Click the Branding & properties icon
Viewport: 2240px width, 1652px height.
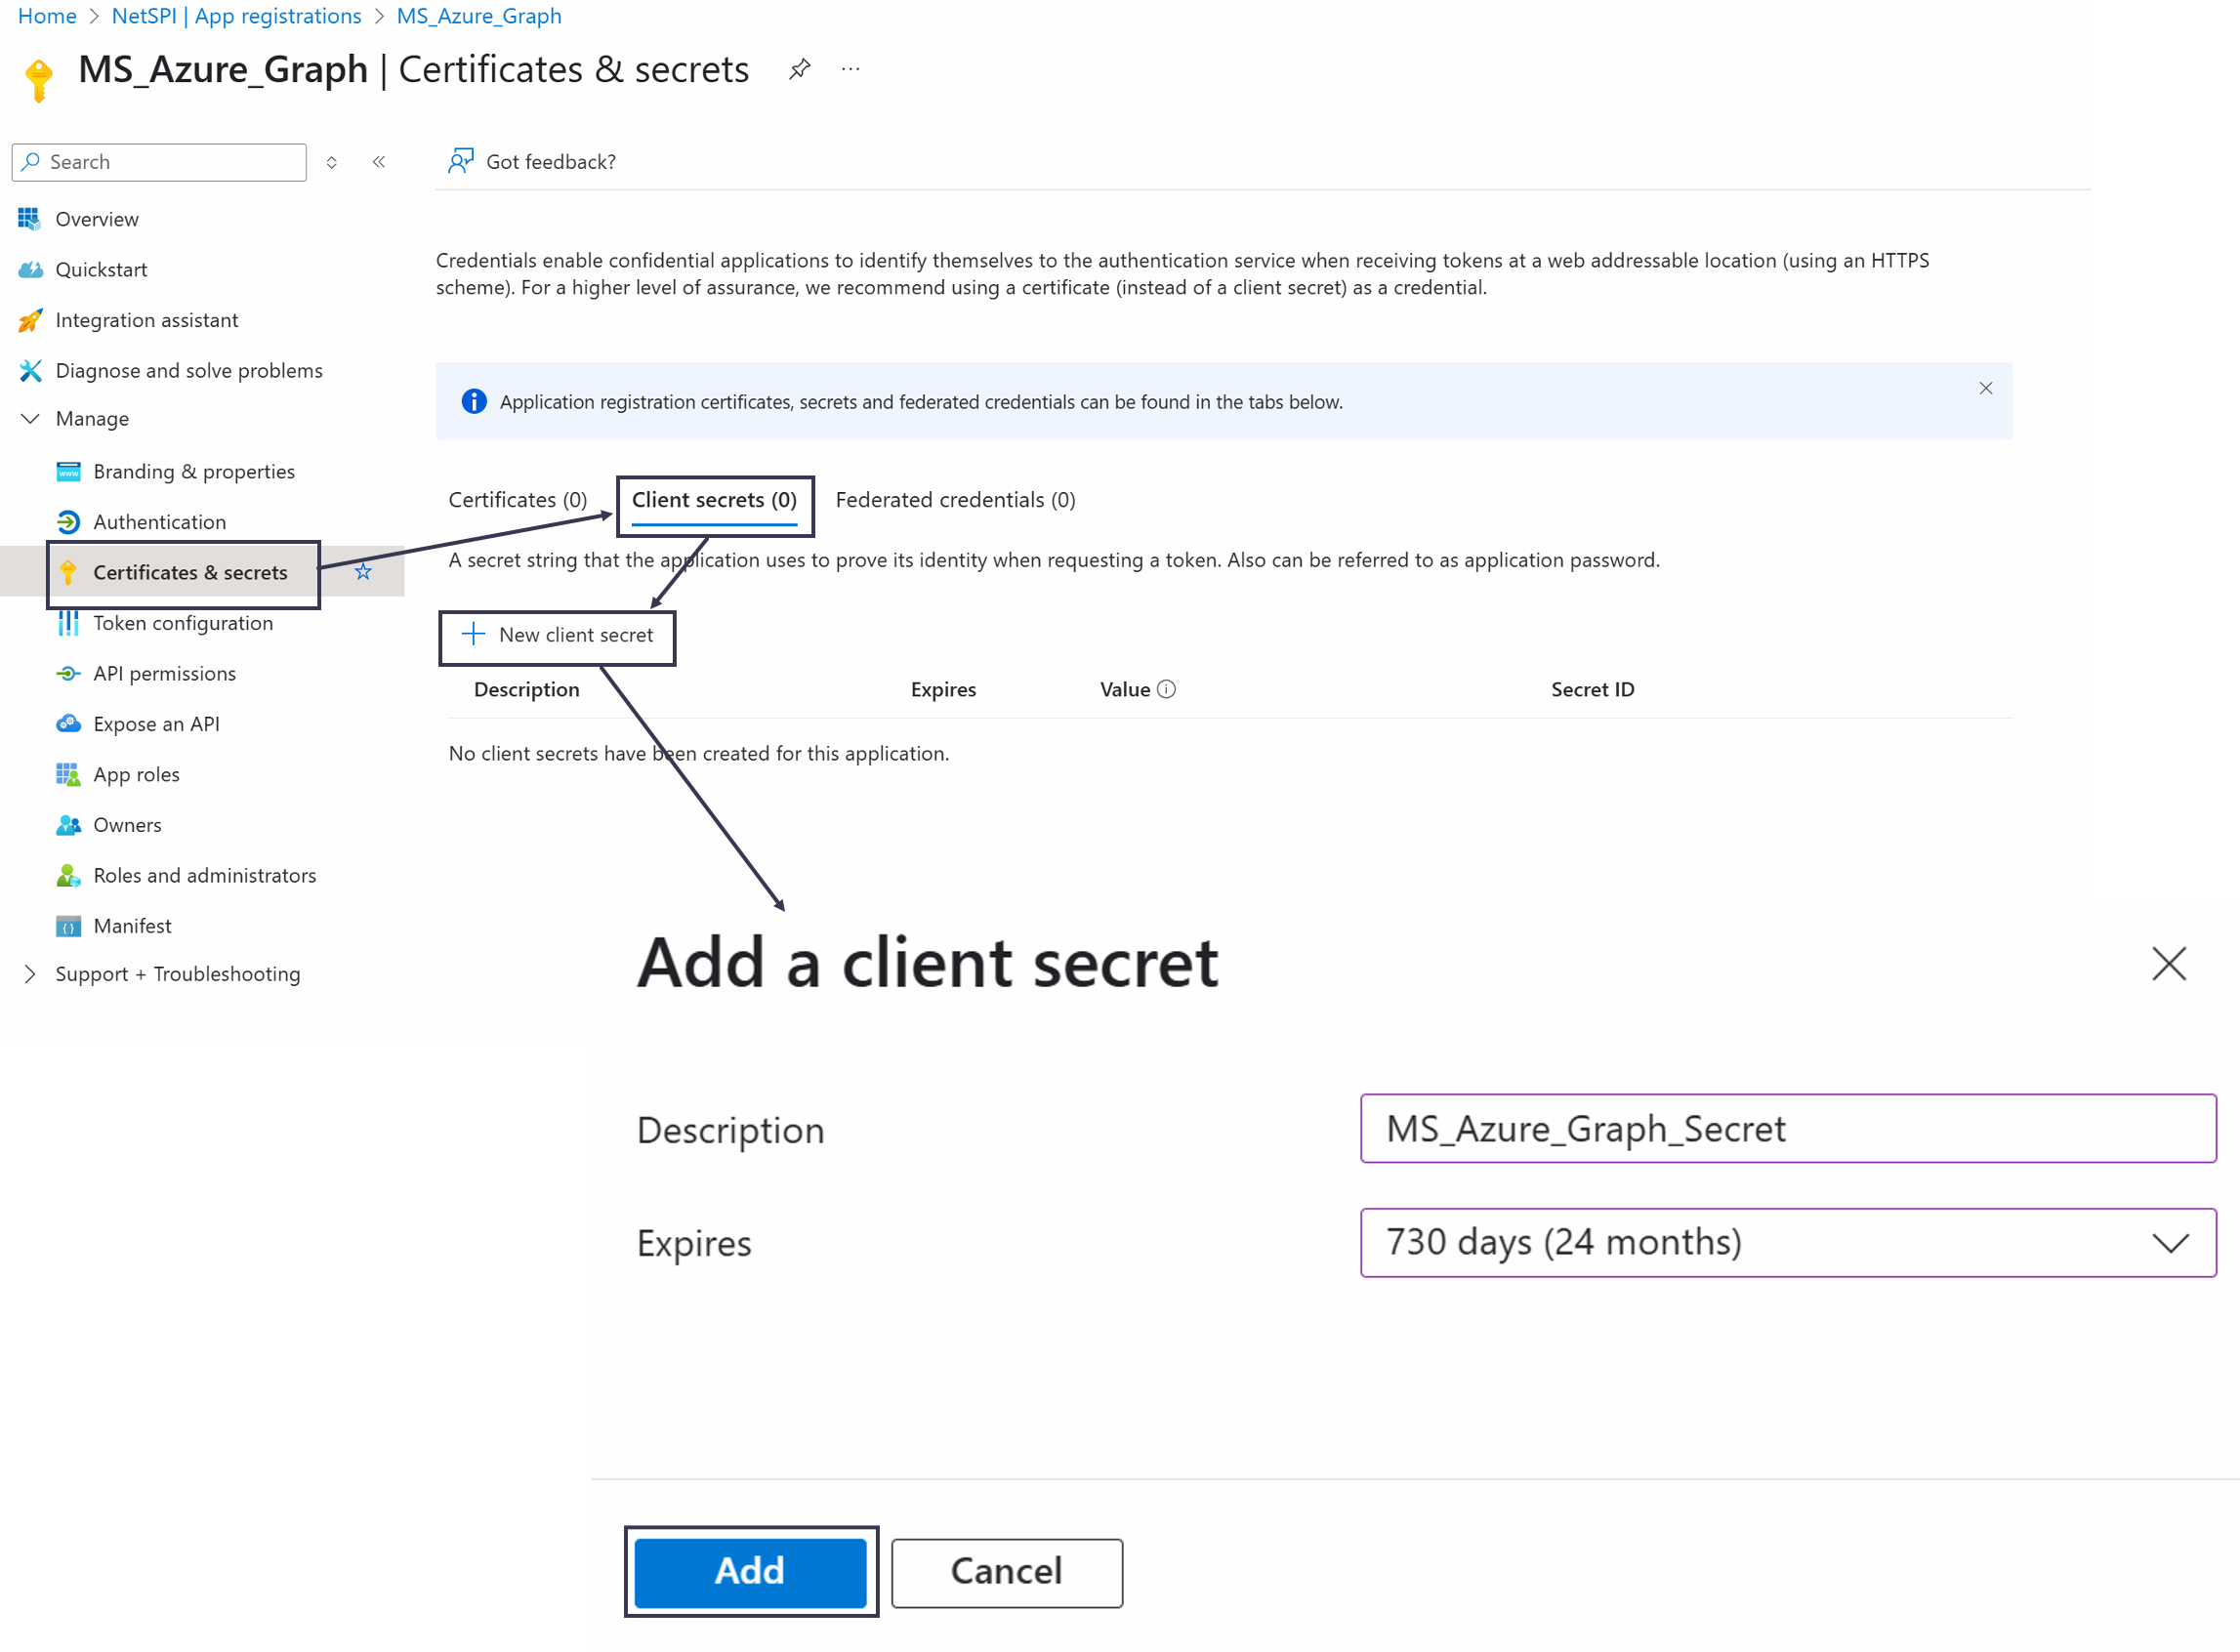click(x=68, y=472)
